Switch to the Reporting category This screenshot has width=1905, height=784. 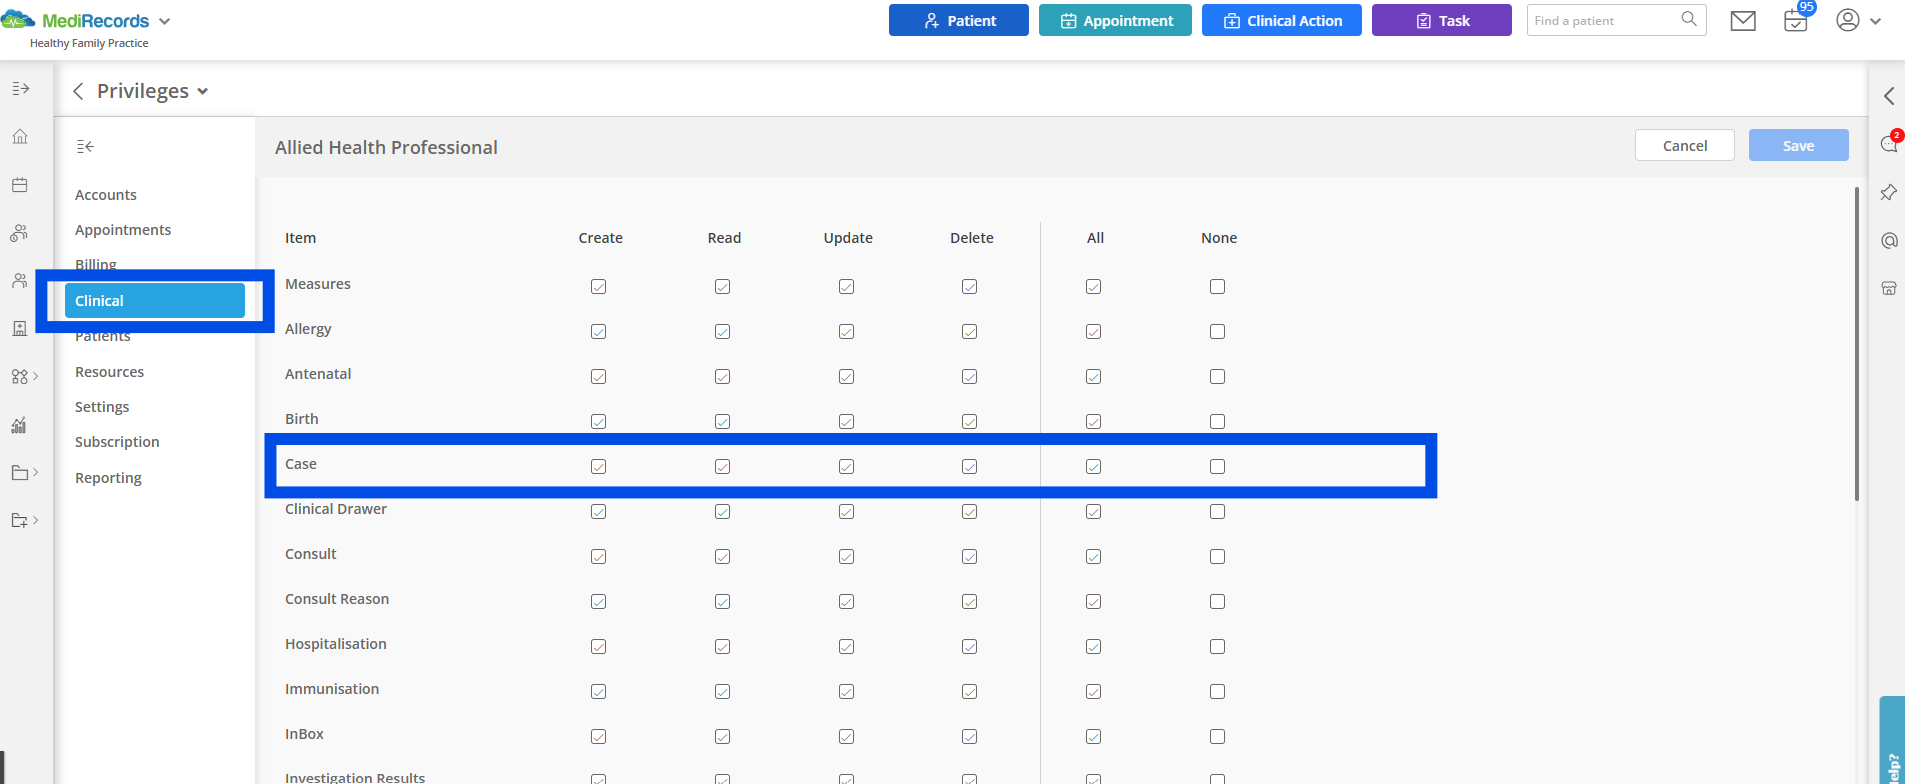108,478
